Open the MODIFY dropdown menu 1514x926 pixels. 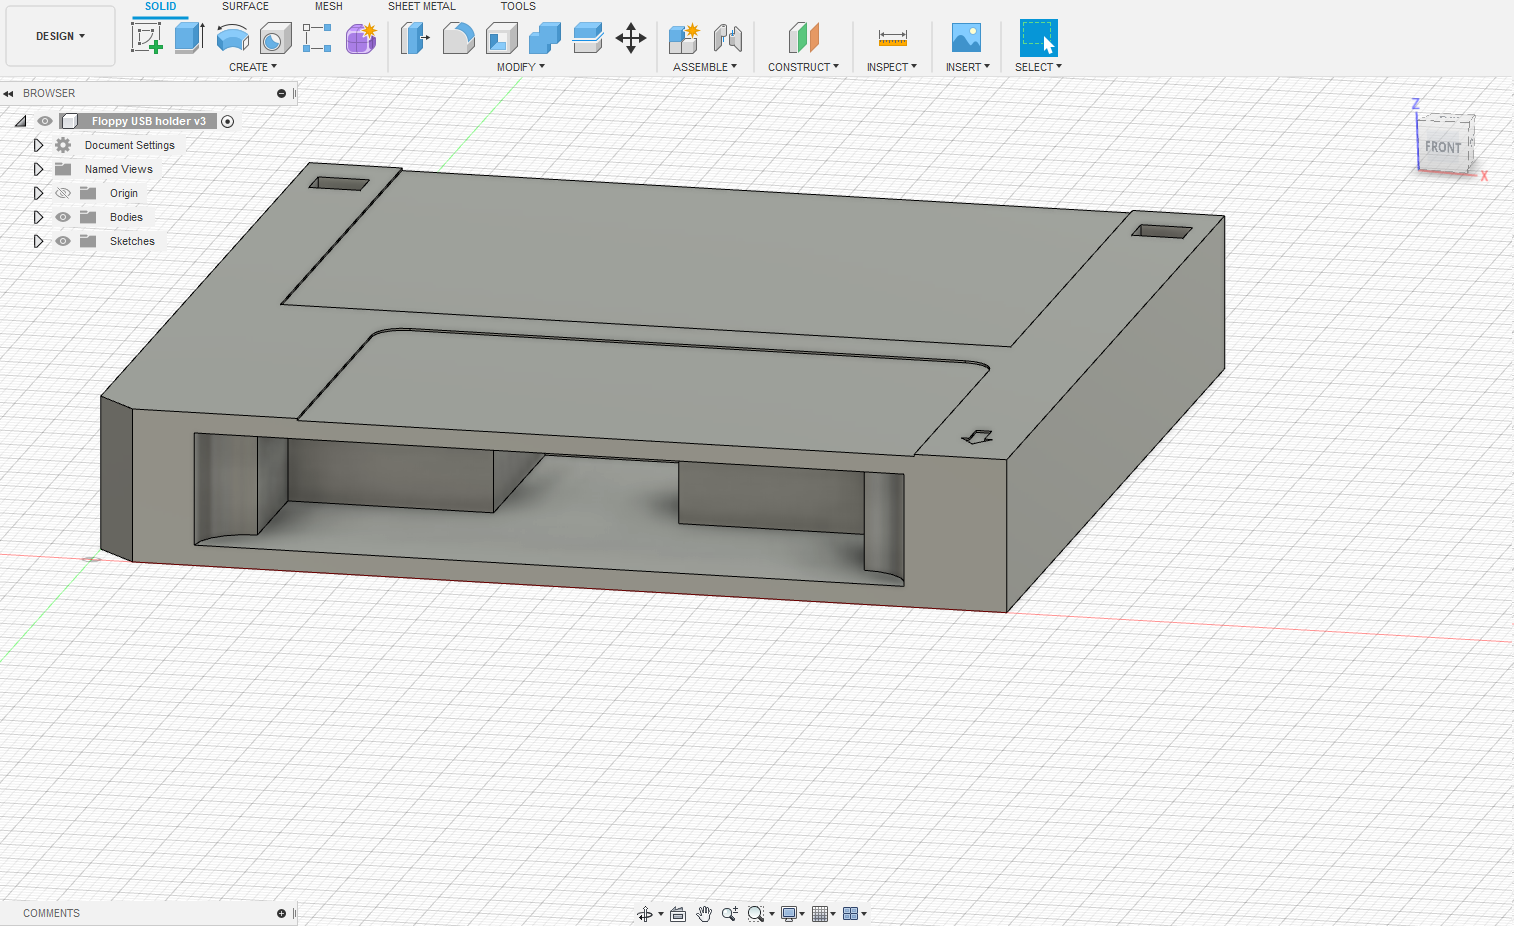(x=520, y=67)
